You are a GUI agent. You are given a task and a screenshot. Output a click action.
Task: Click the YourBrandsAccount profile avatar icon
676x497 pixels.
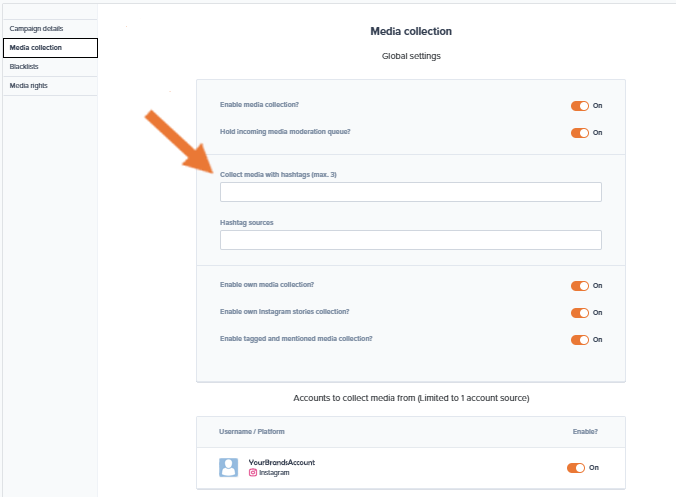coord(228,467)
